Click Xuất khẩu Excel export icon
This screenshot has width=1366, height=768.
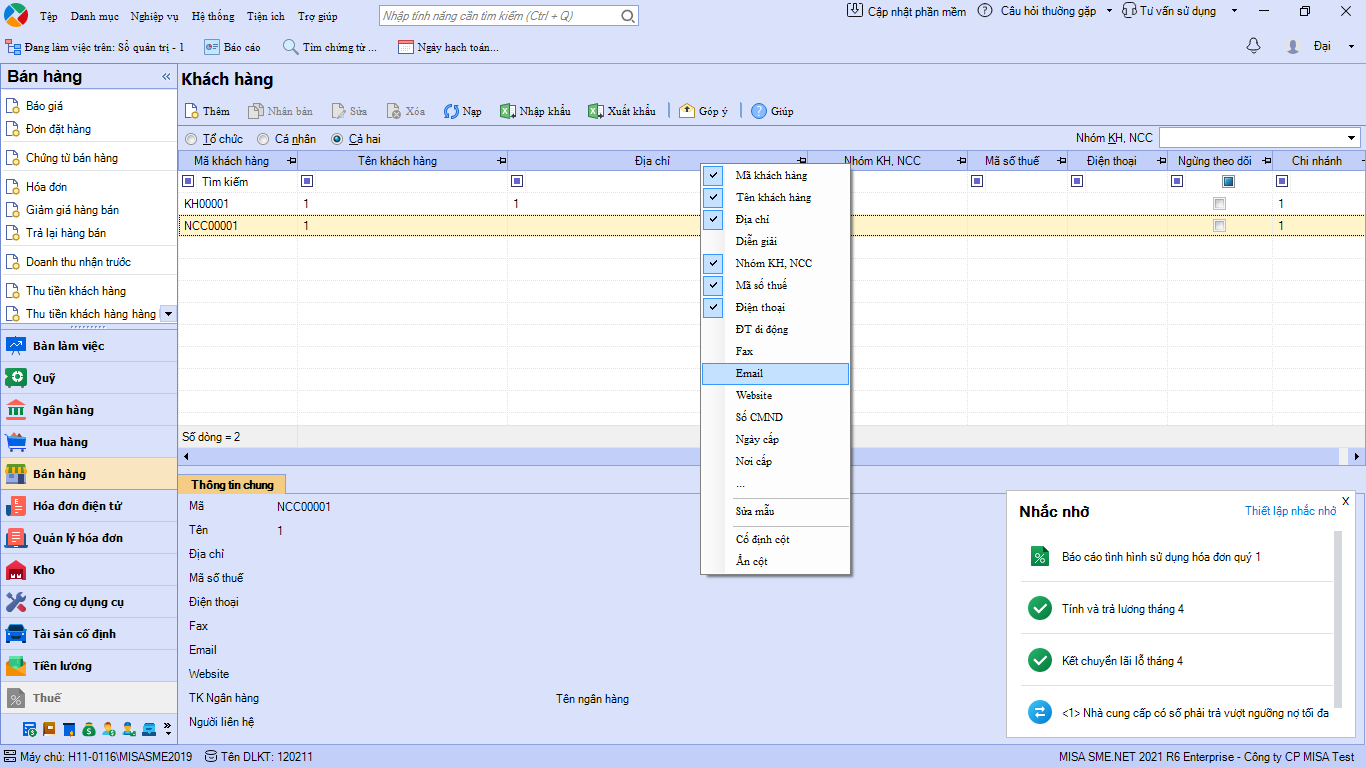click(595, 111)
